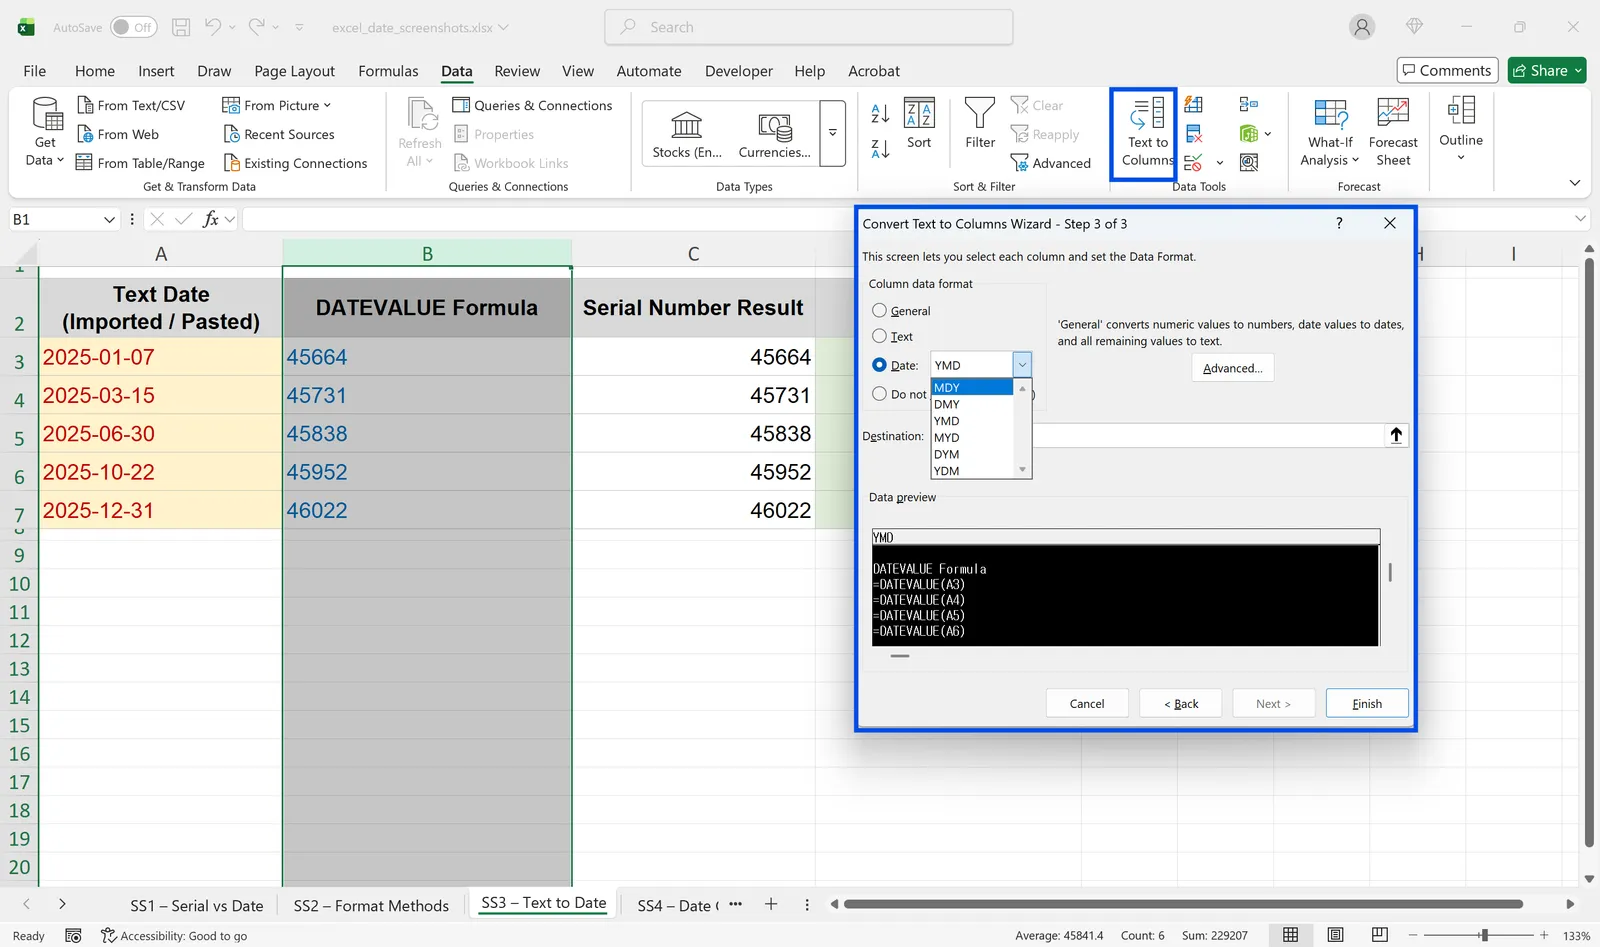Click zoom in plus button

tap(1544, 935)
